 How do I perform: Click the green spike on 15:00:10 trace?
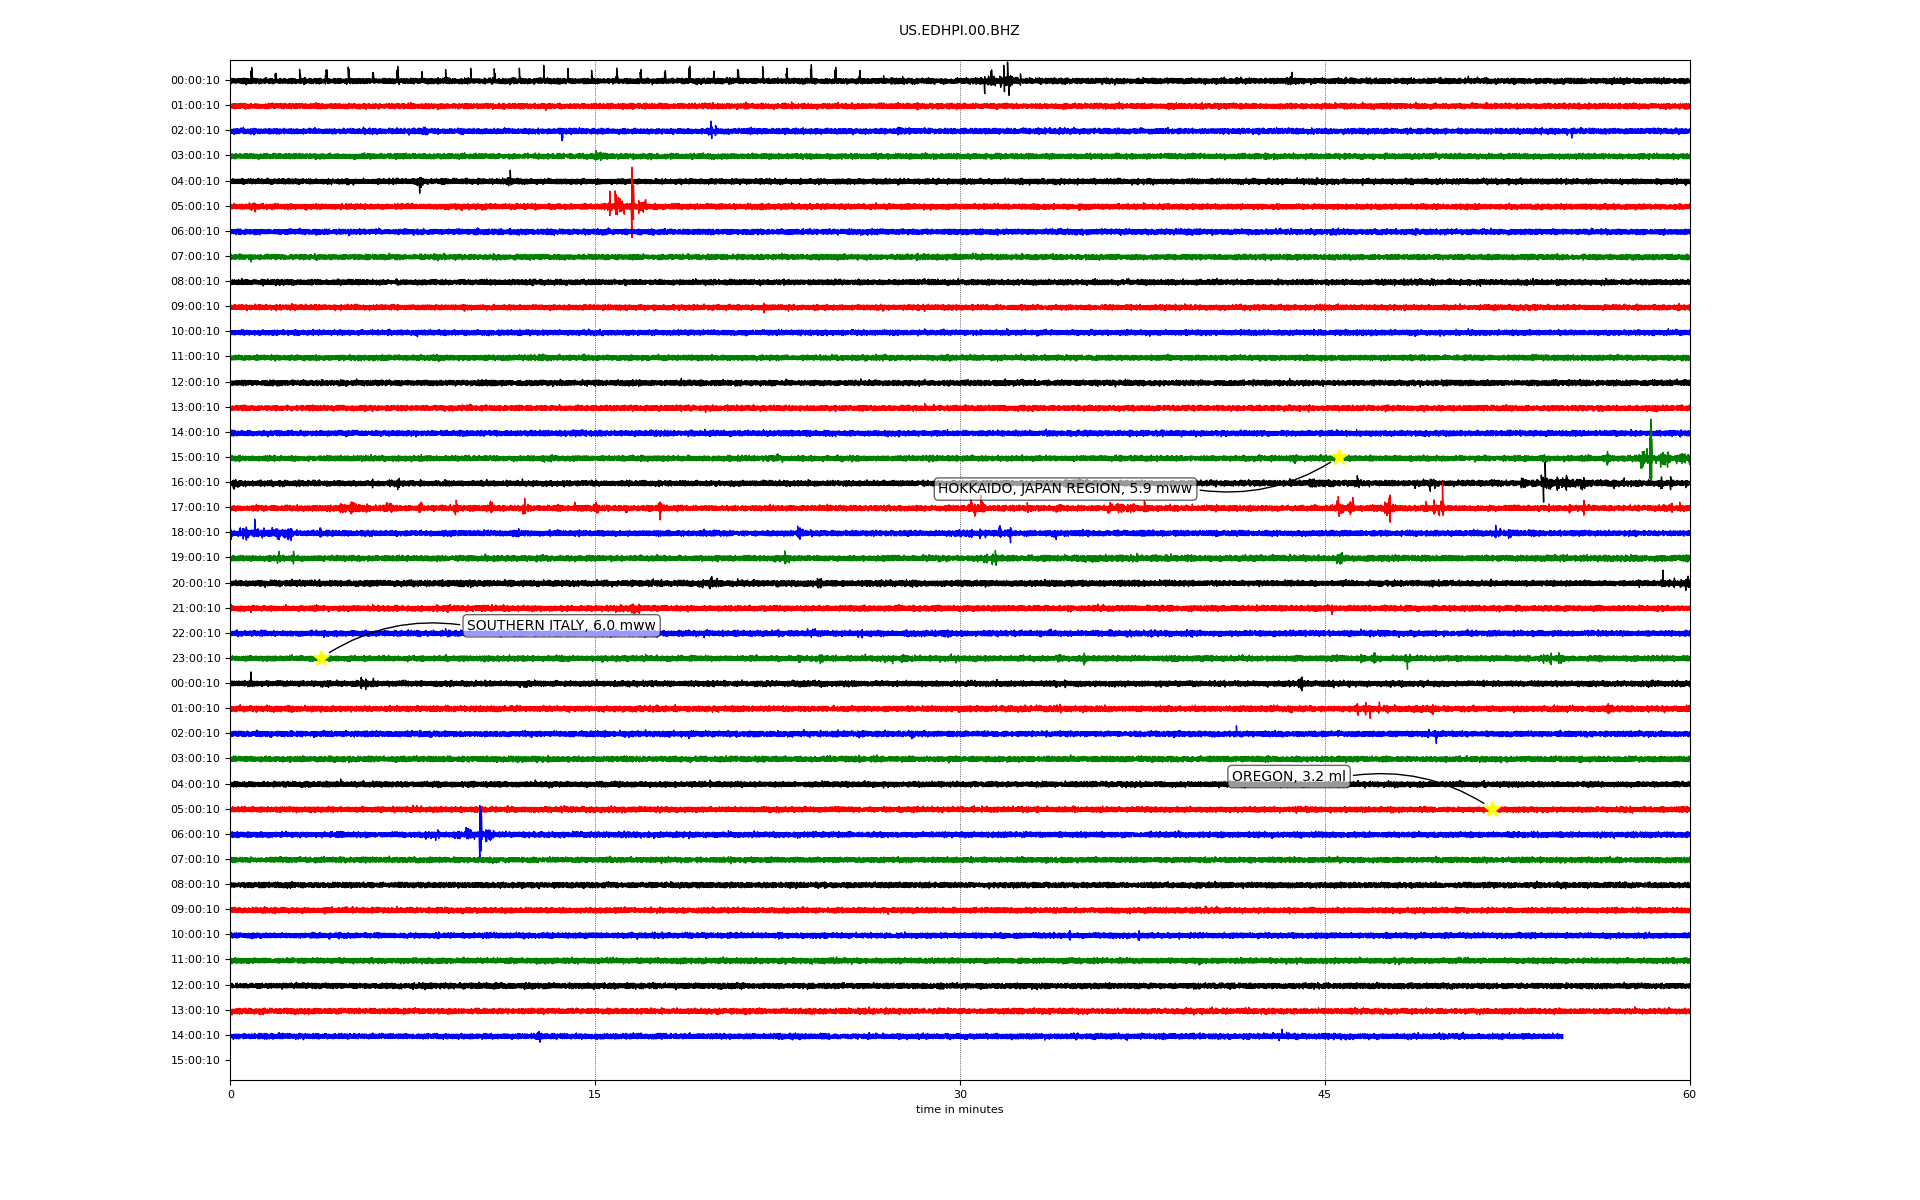point(1650,448)
